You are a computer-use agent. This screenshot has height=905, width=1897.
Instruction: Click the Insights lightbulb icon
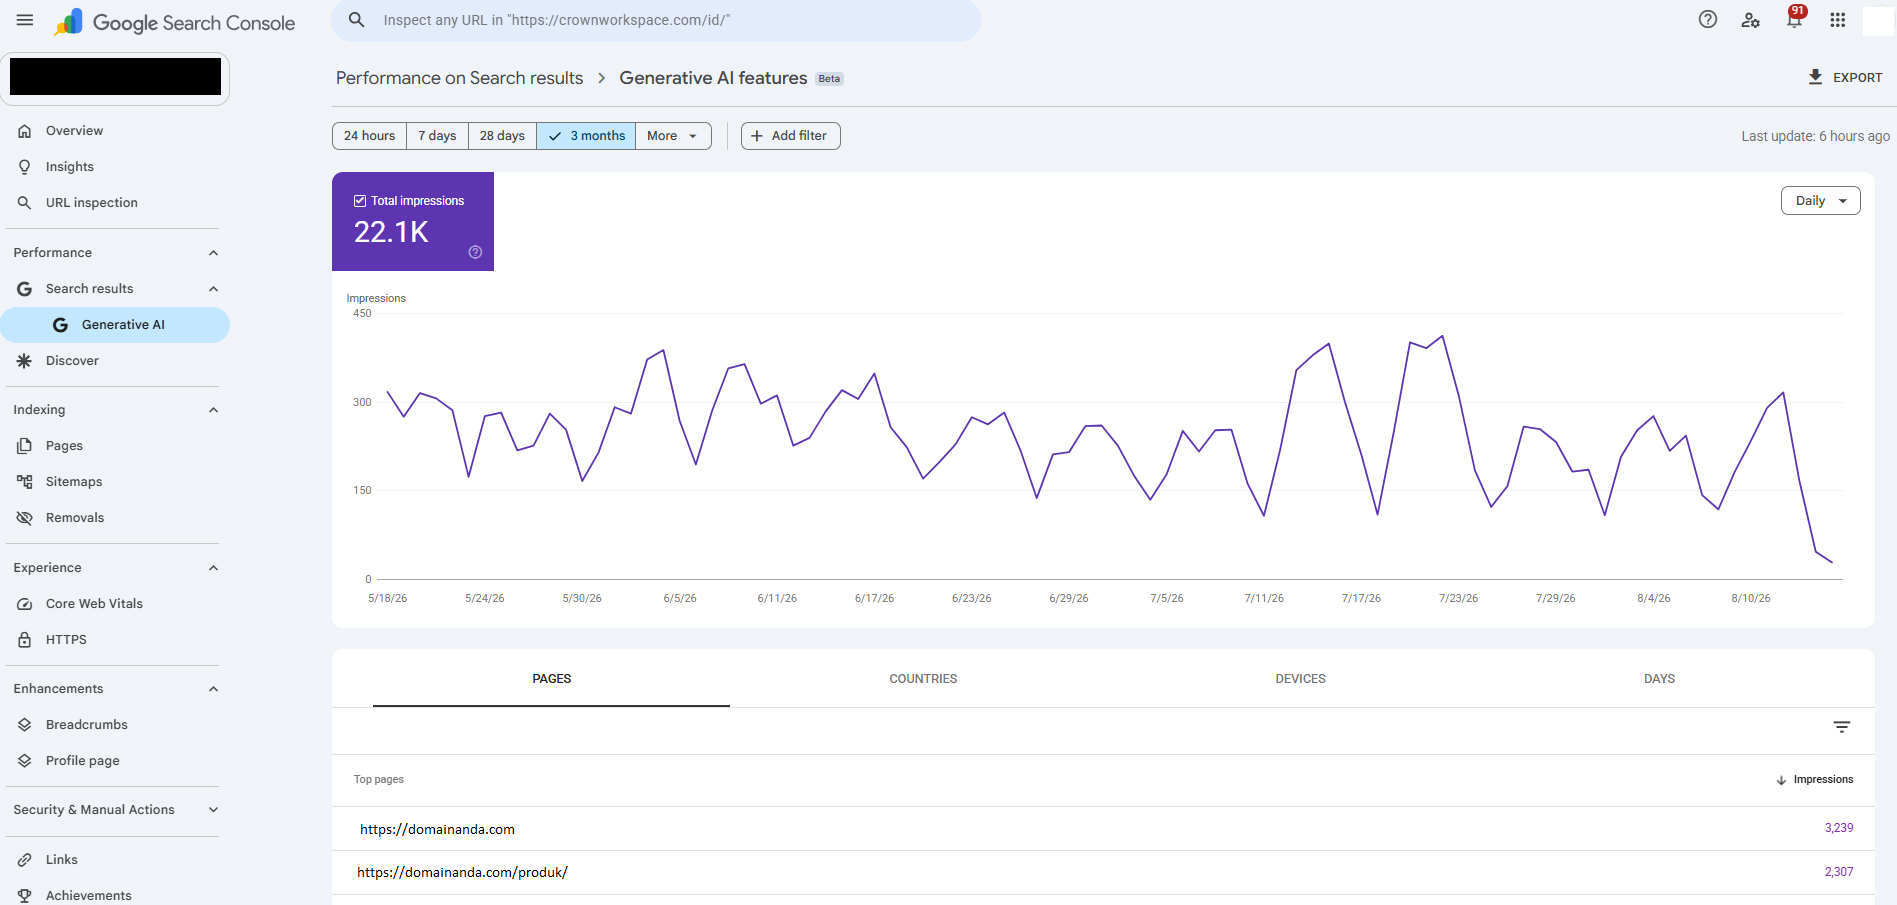[x=25, y=167]
